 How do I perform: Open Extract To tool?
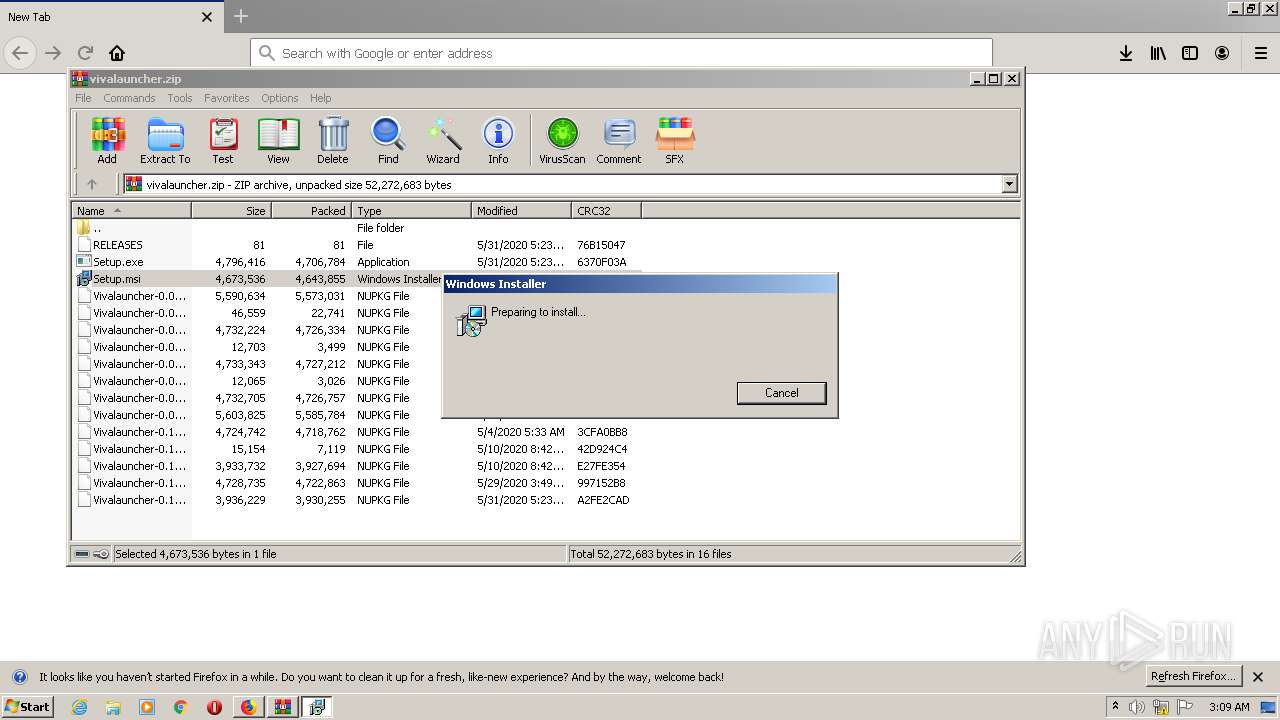click(x=165, y=140)
